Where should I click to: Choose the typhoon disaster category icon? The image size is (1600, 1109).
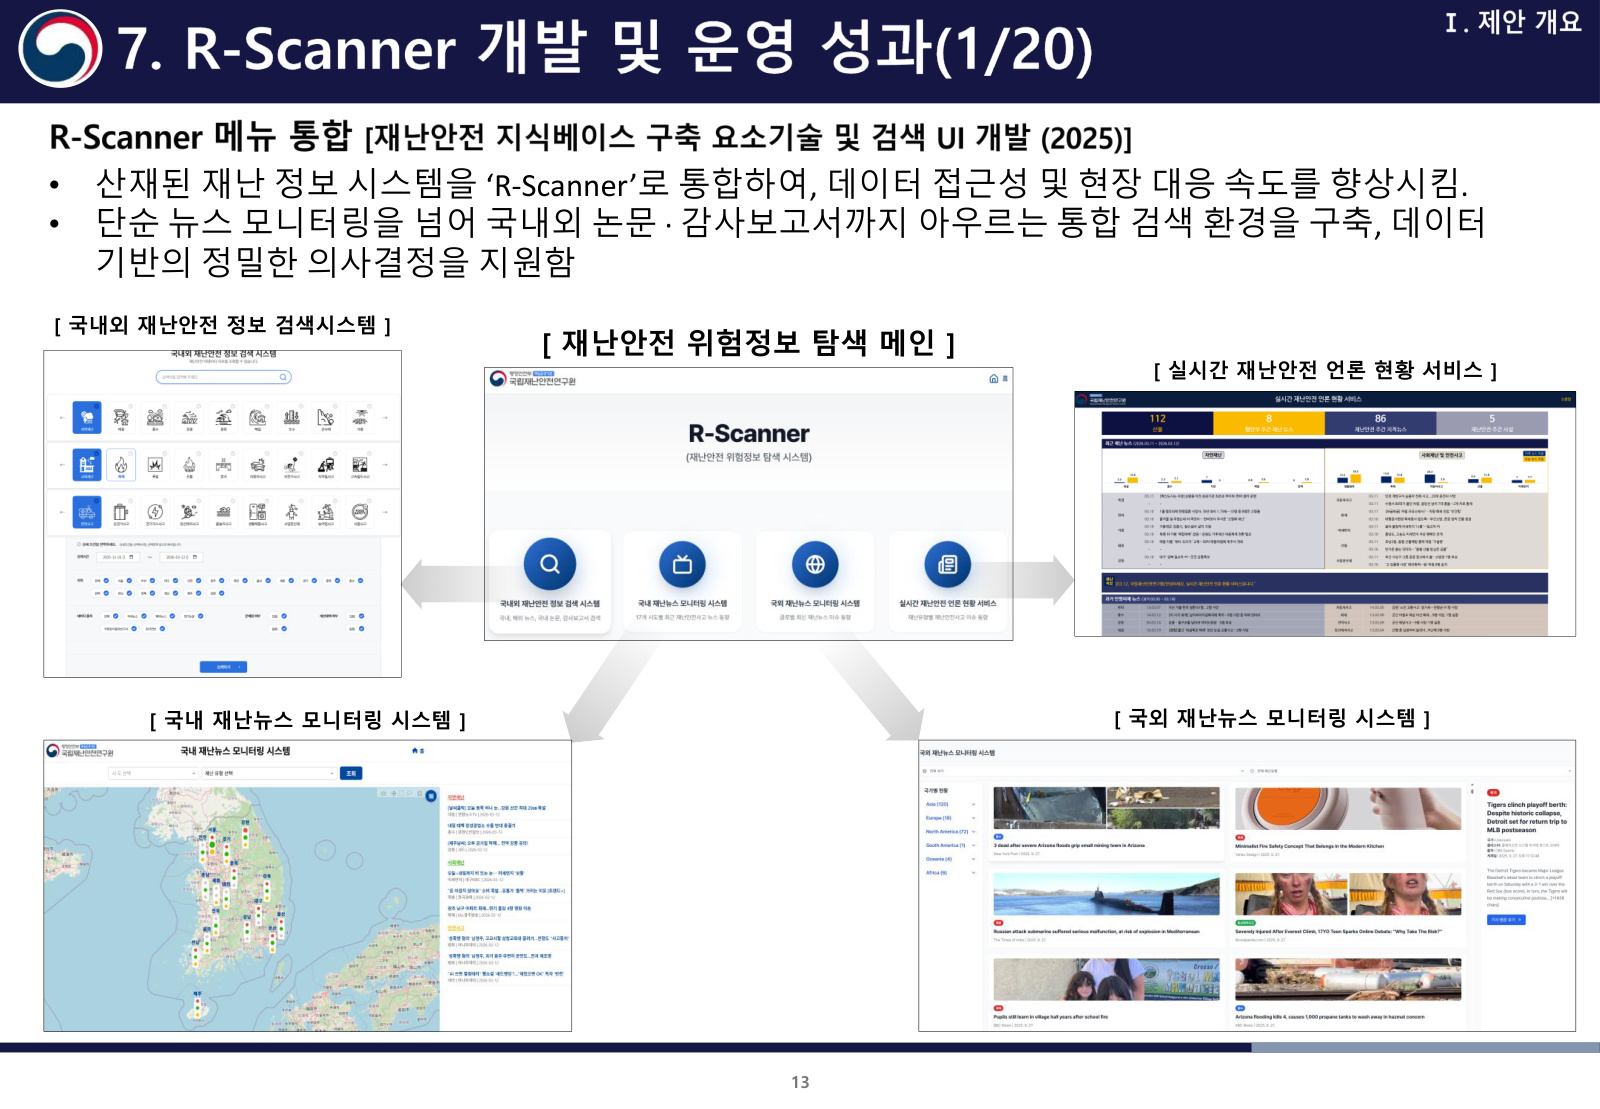122,417
